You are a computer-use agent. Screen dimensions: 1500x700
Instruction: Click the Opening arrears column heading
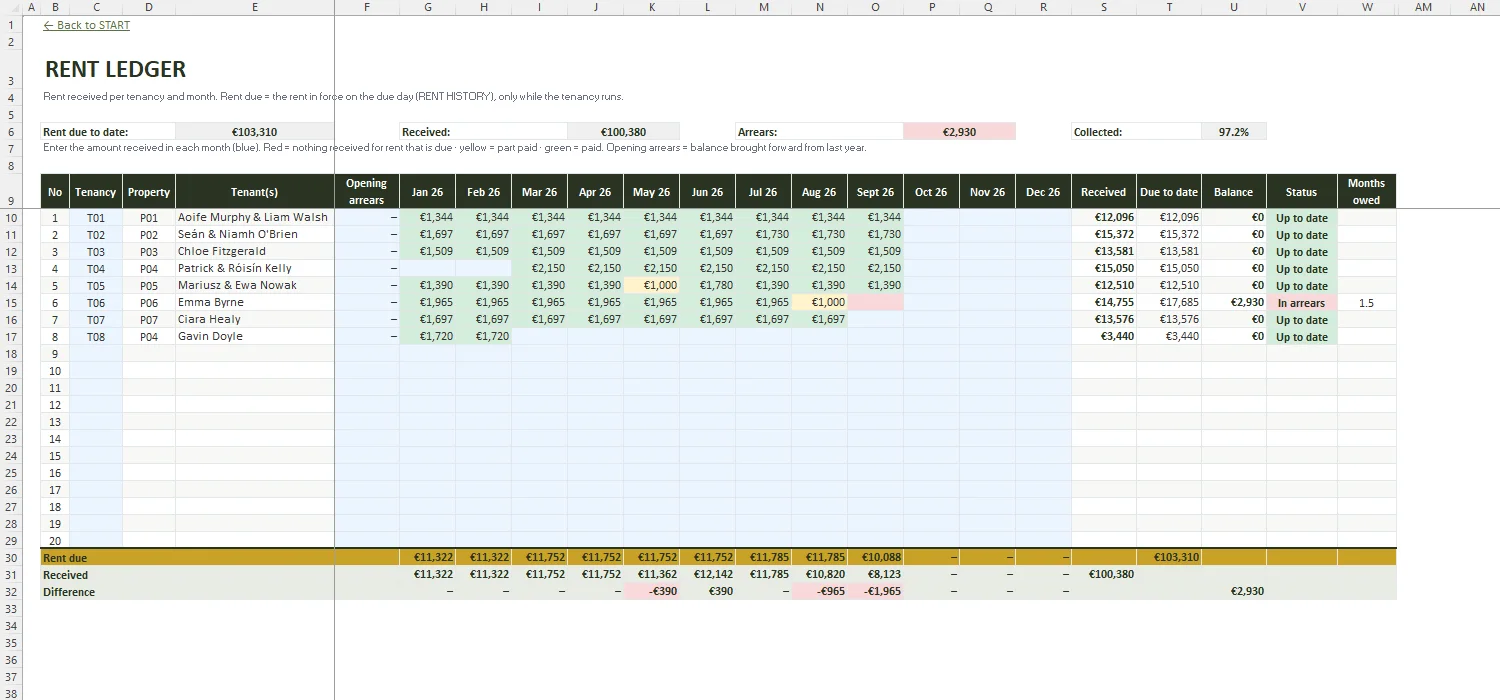(366, 191)
